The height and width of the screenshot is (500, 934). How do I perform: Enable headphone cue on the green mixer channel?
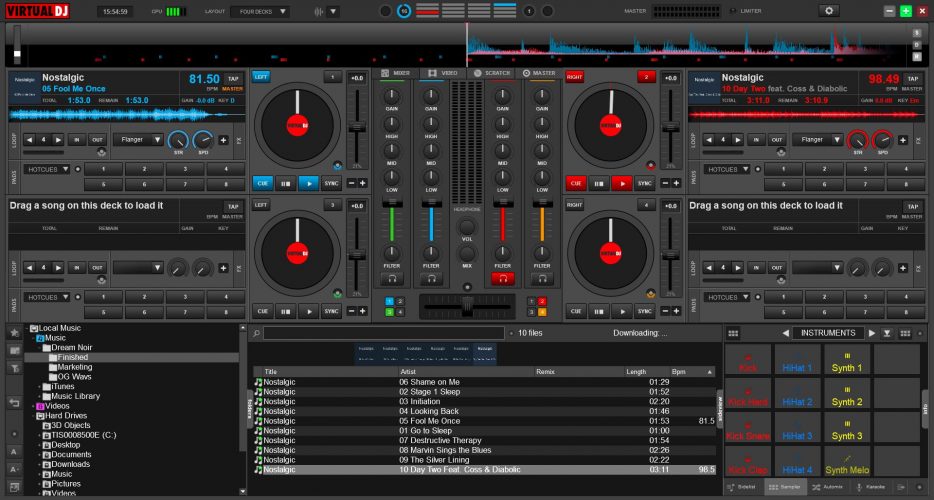pyautogui.click(x=392, y=278)
